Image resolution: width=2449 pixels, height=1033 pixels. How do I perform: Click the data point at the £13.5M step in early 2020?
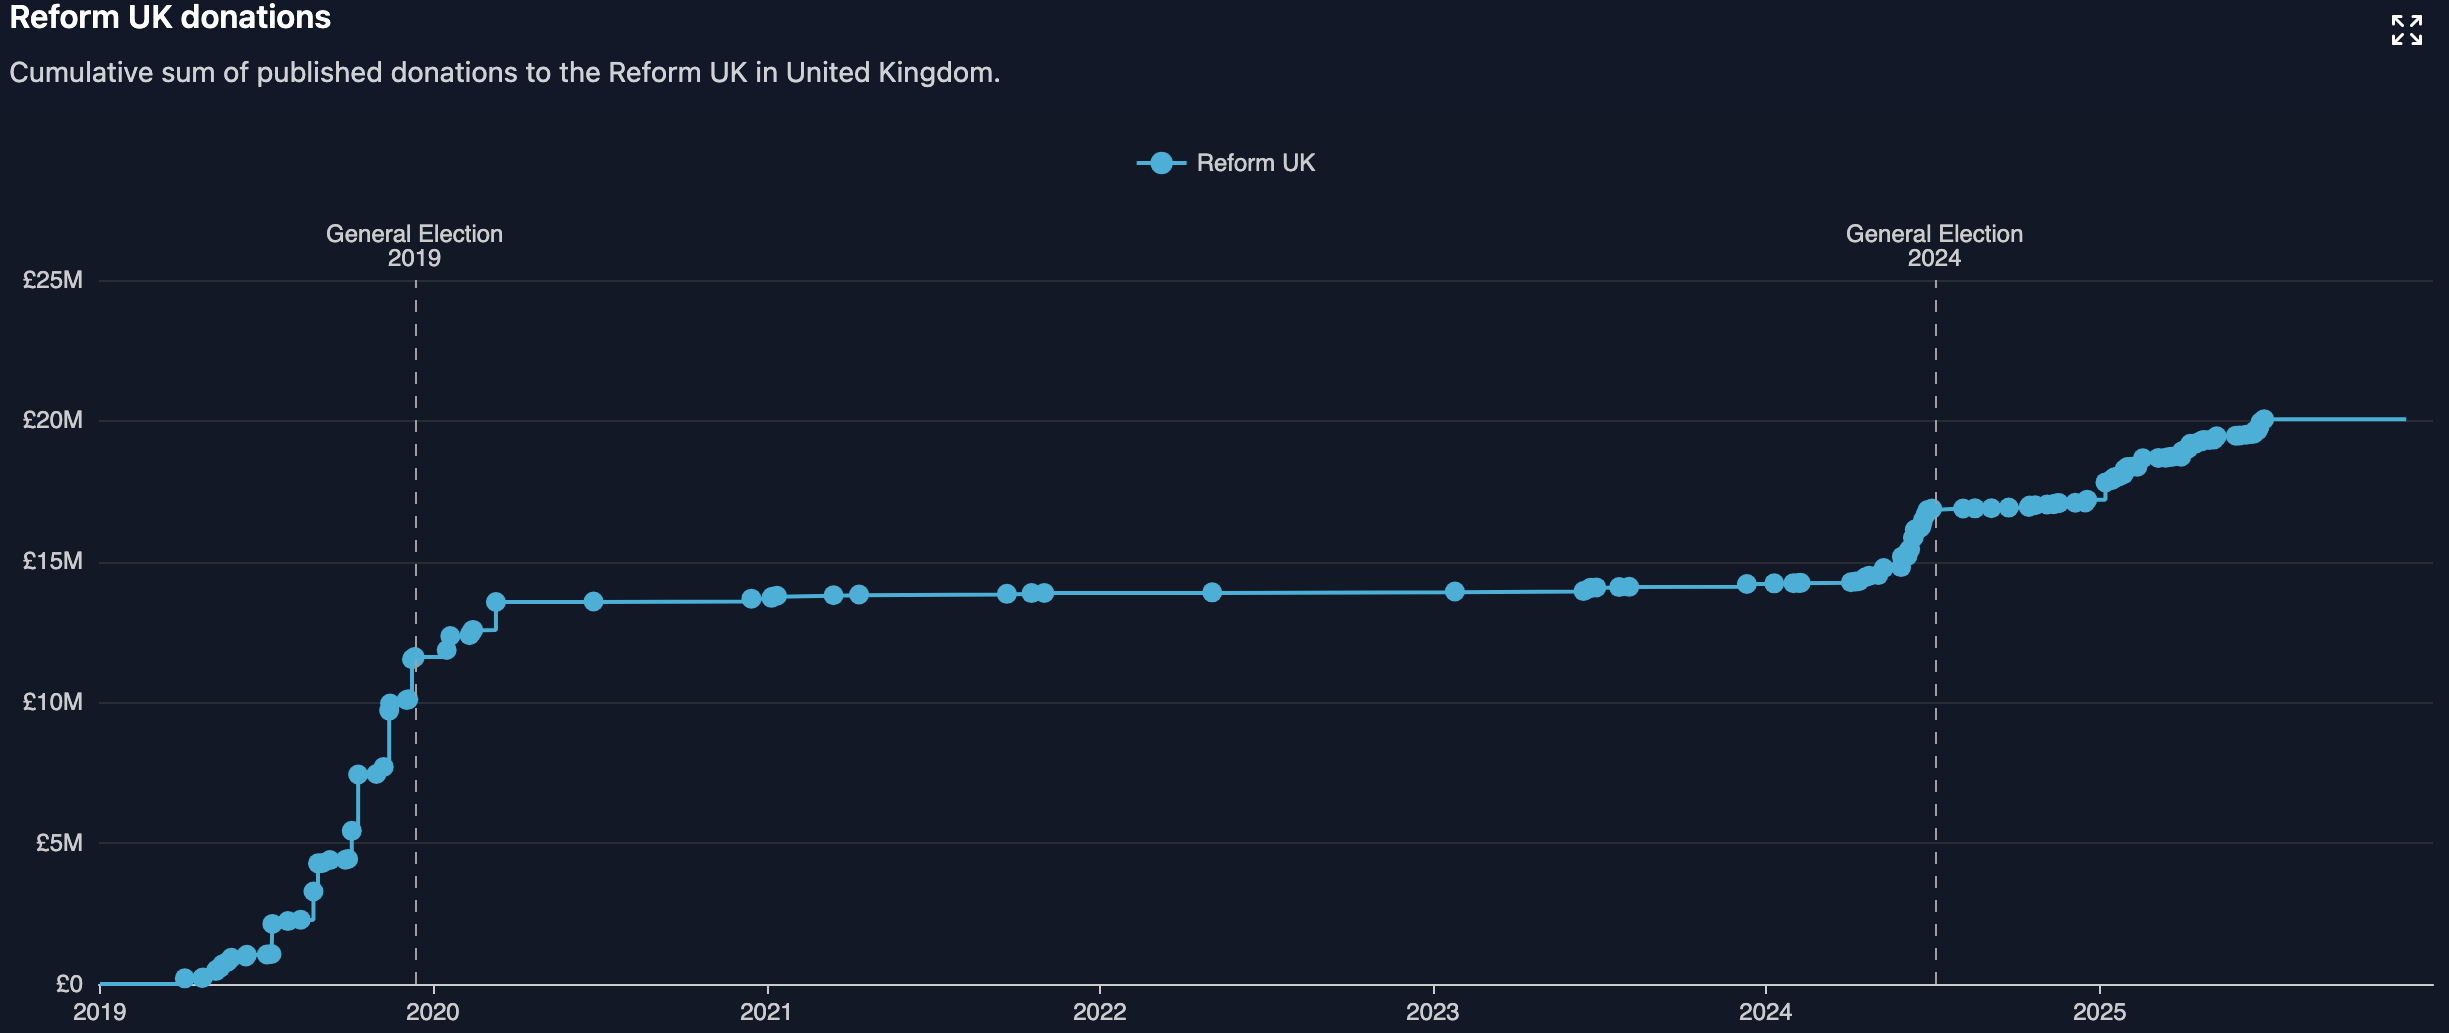(x=496, y=602)
